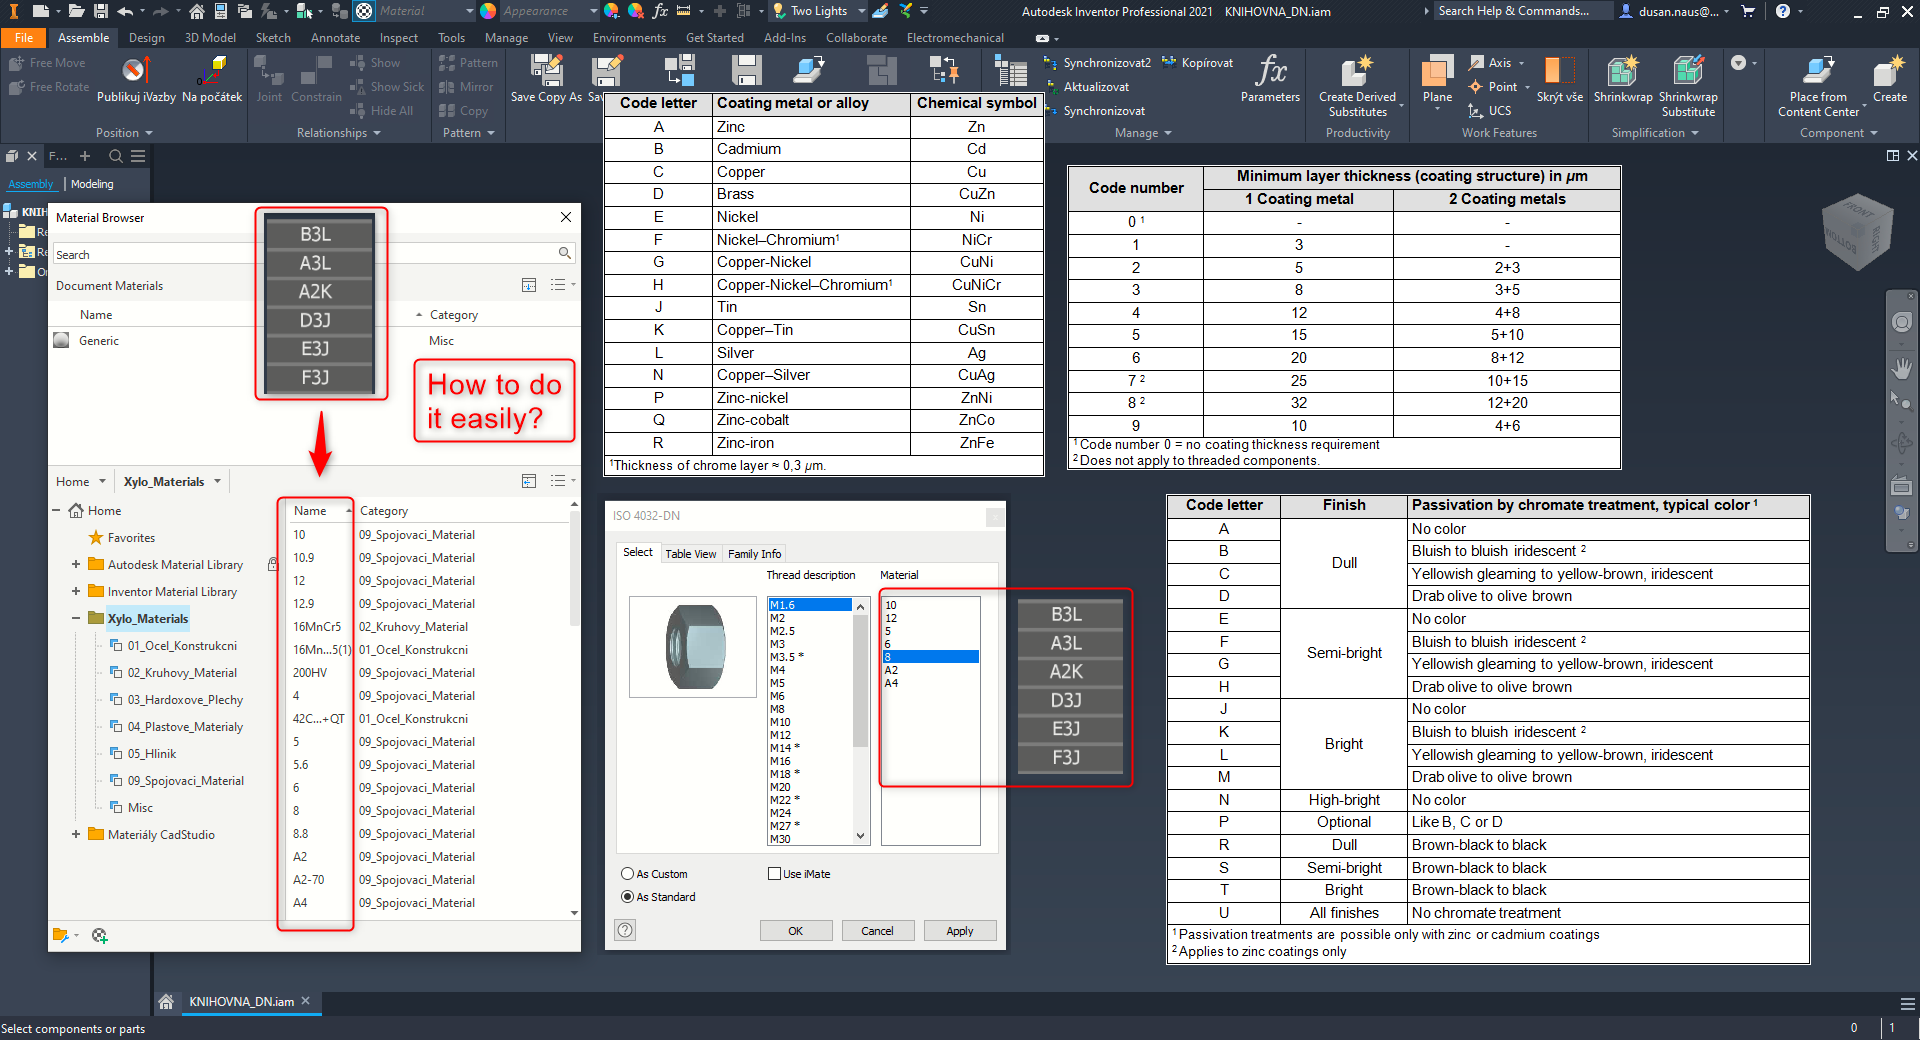
Task: Select the Pan tool in the navigation bar
Action: 1903,367
